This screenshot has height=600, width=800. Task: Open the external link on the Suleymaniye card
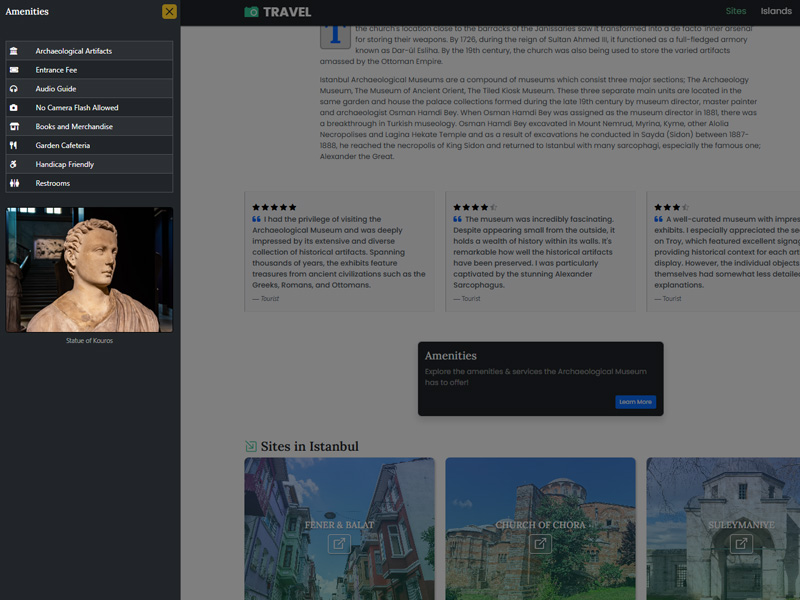pyautogui.click(x=742, y=543)
